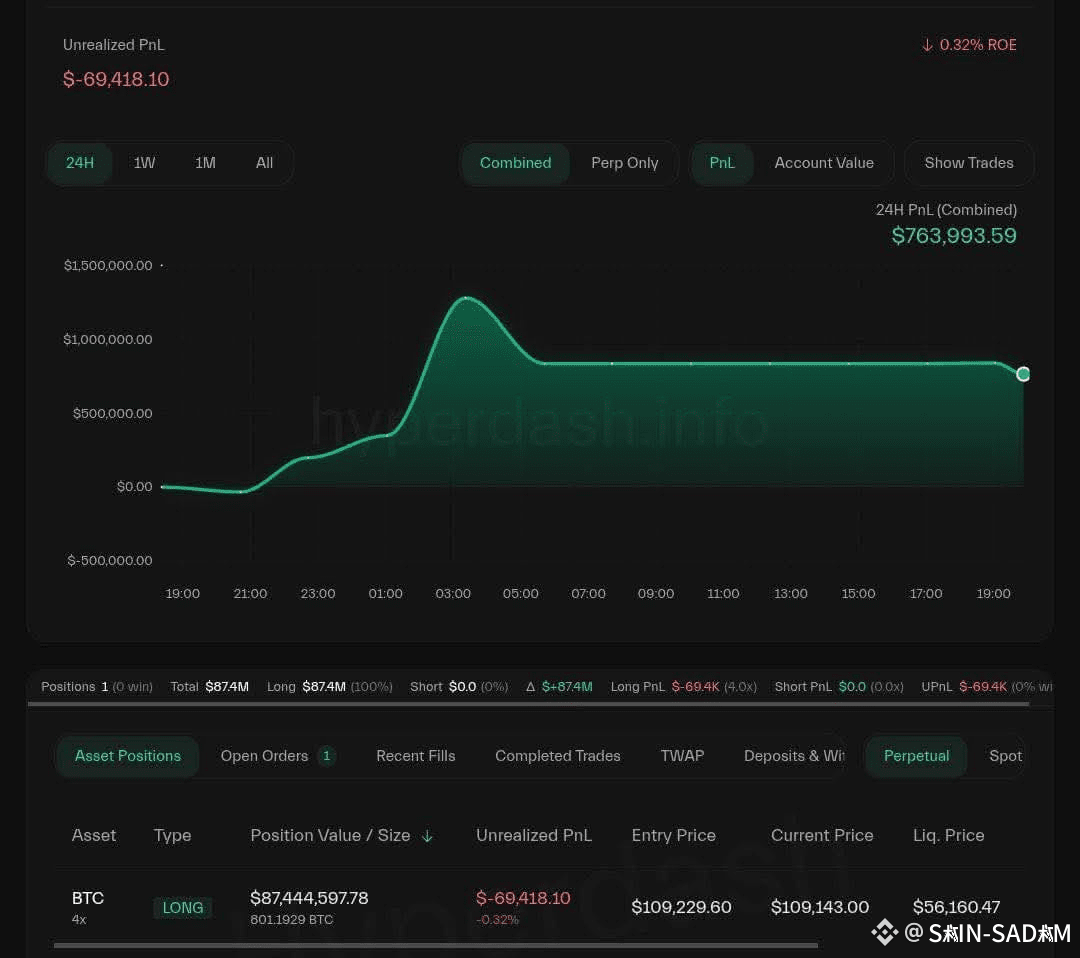Click the delta symbol in the positions summary

(530, 687)
